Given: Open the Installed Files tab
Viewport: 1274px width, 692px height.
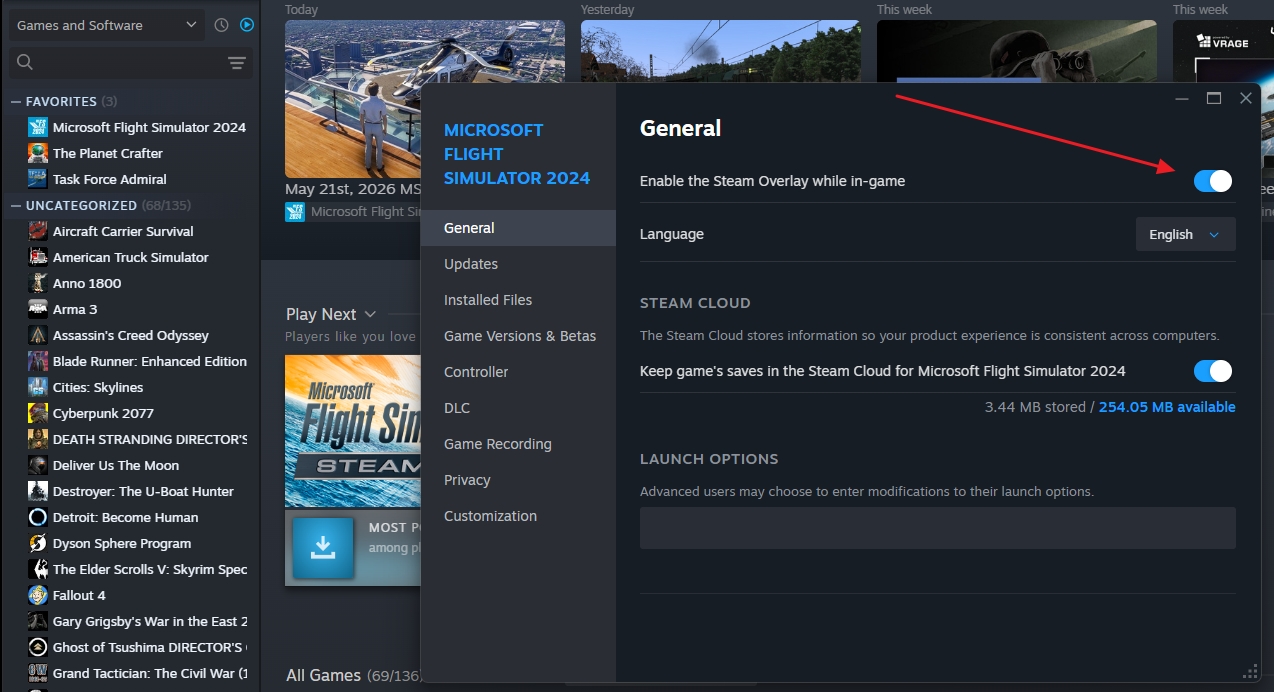Looking at the screenshot, I should point(518,300).
